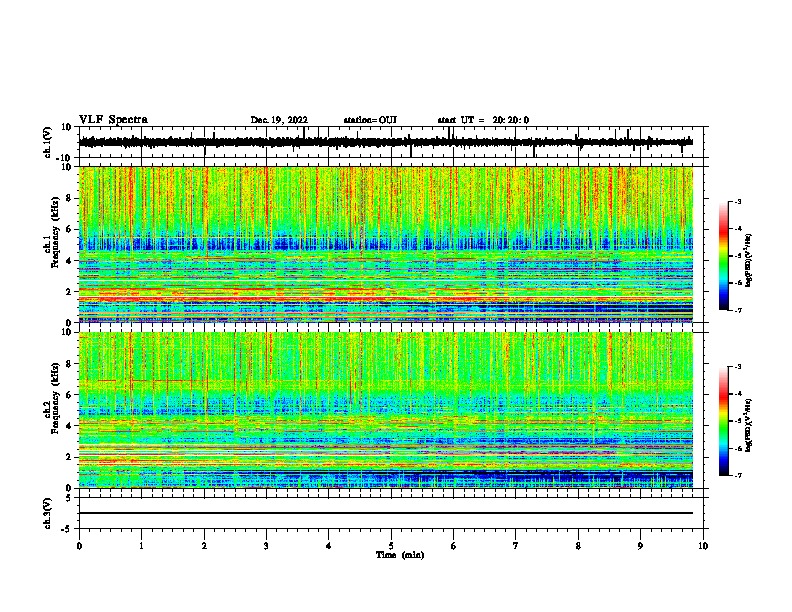Click the "ch.3(V)" axis label
The image size is (792, 612).
pyautogui.click(x=48, y=513)
